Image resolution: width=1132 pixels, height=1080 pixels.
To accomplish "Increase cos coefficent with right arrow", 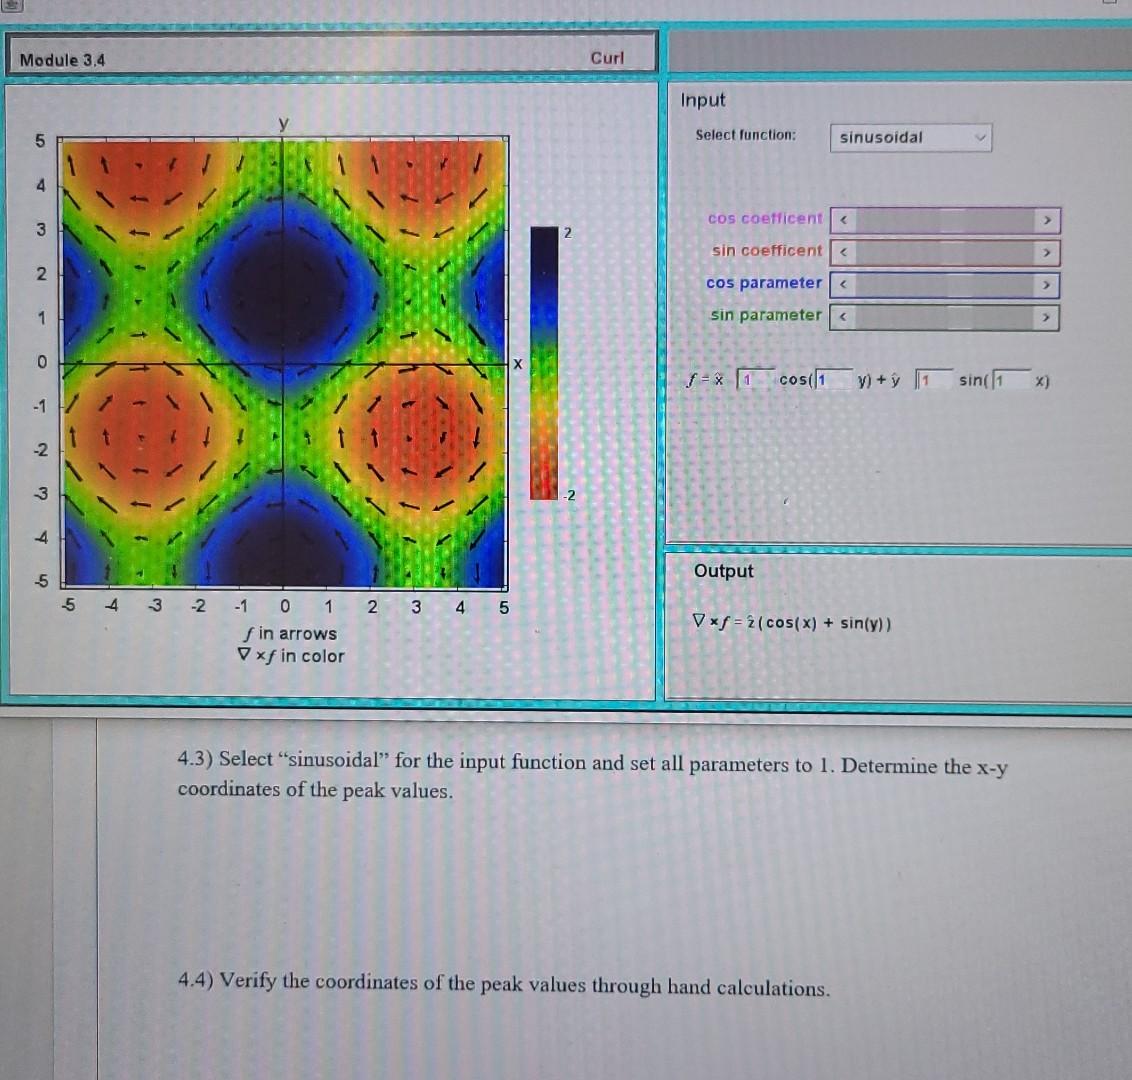I will pyautogui.click(x=1045, y=220).
